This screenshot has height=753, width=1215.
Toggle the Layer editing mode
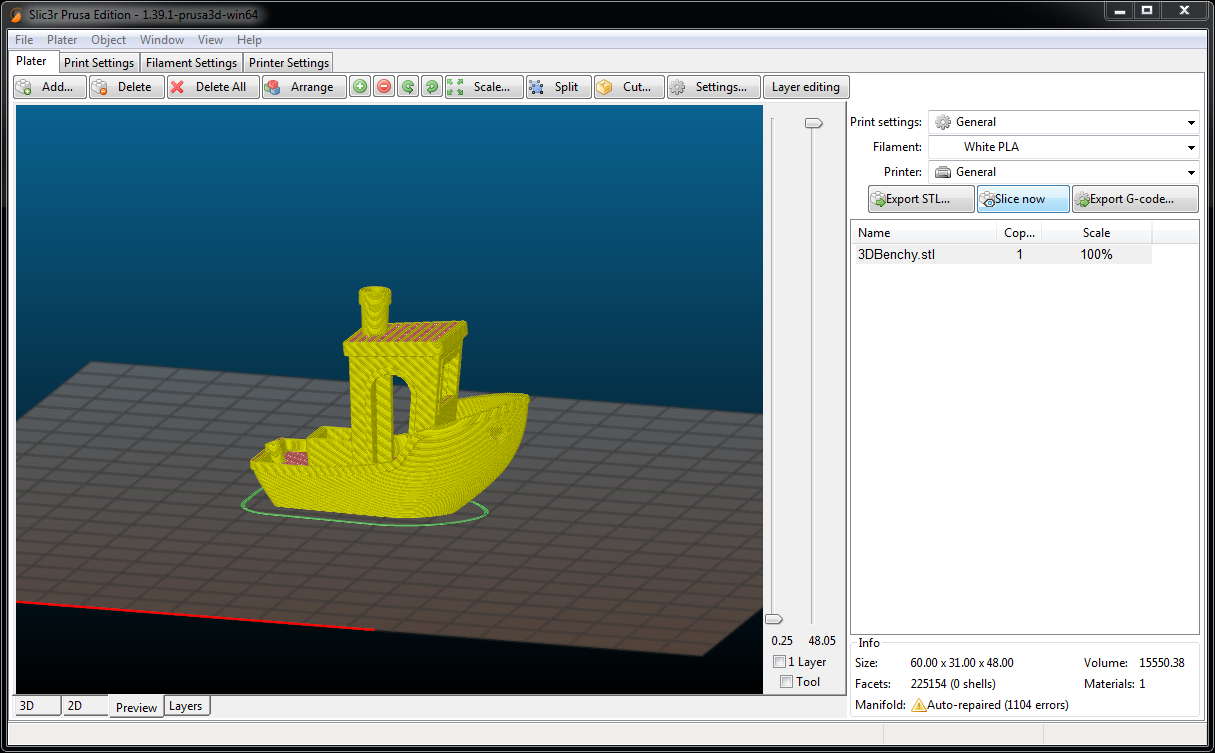(x=806, y=86)
